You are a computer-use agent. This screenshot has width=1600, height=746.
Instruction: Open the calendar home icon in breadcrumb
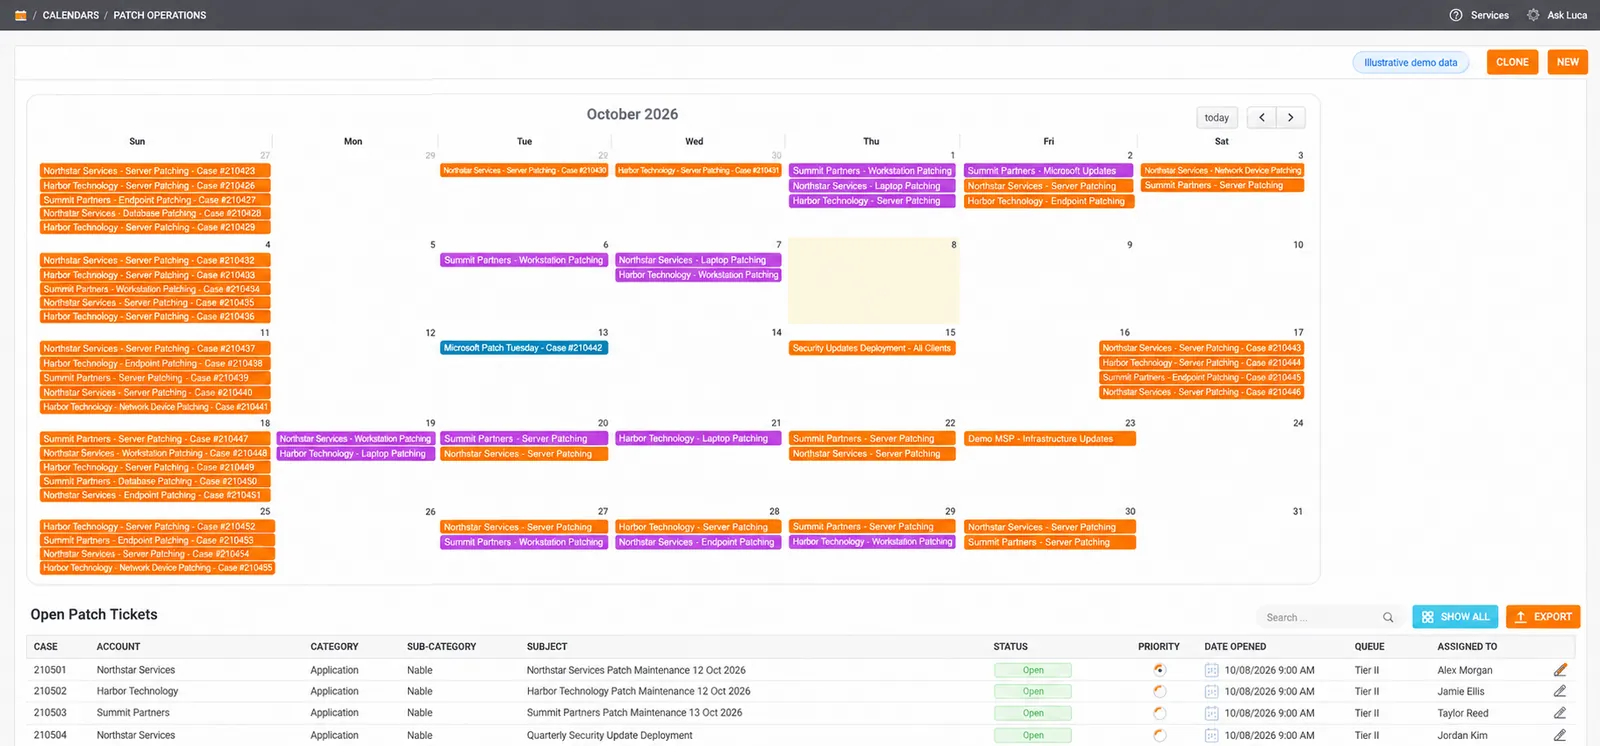[21, 15]
